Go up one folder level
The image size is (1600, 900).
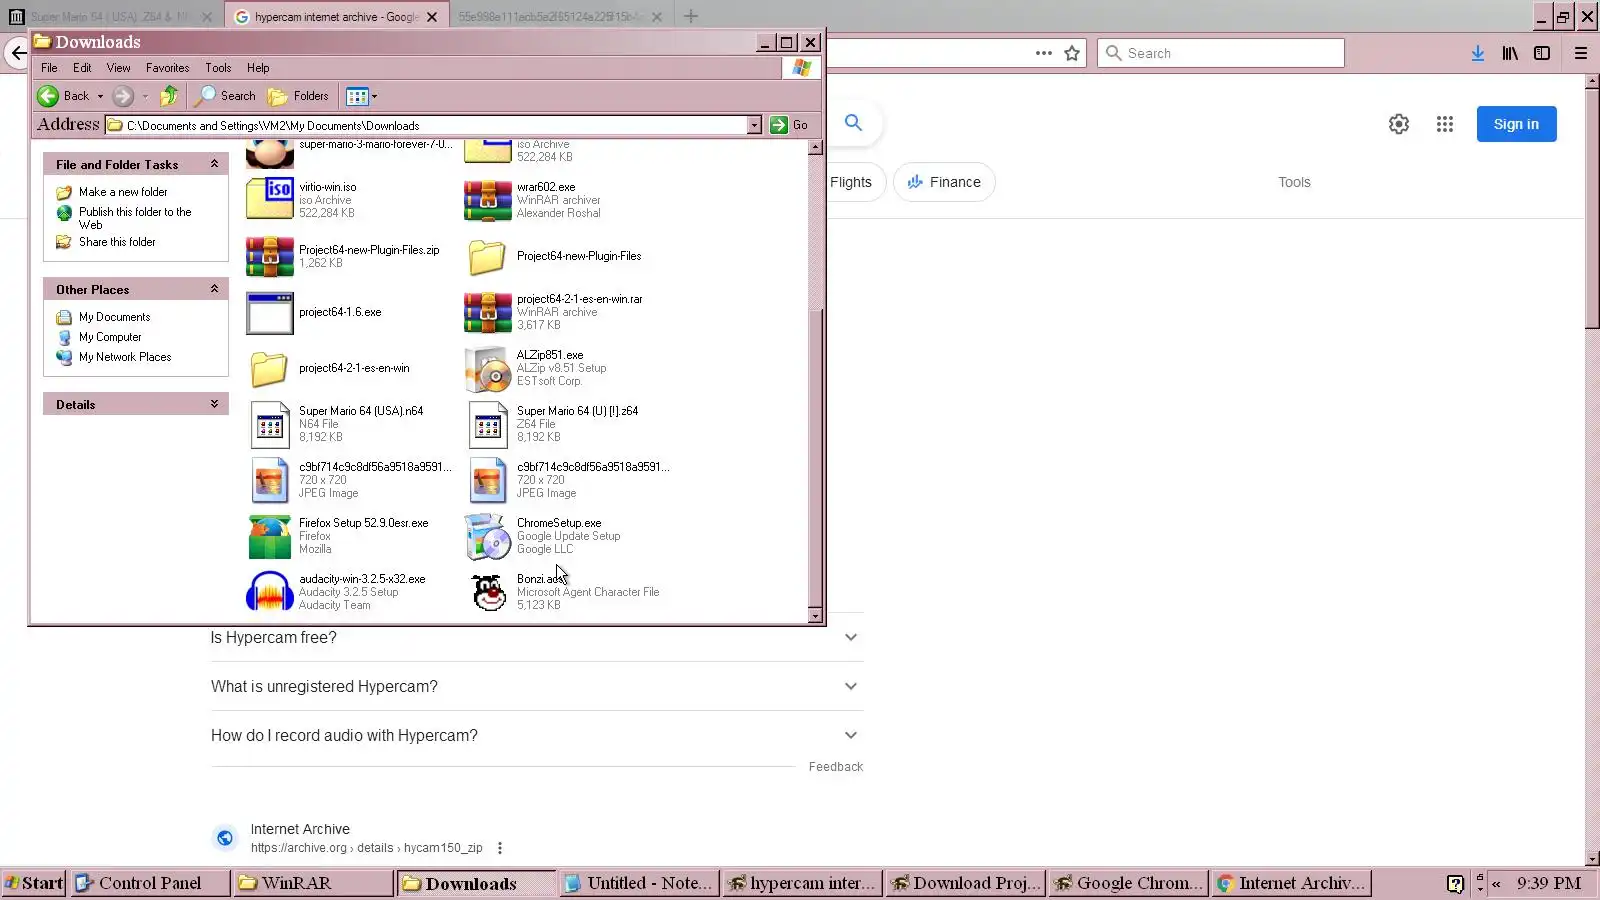pos(169,96)
